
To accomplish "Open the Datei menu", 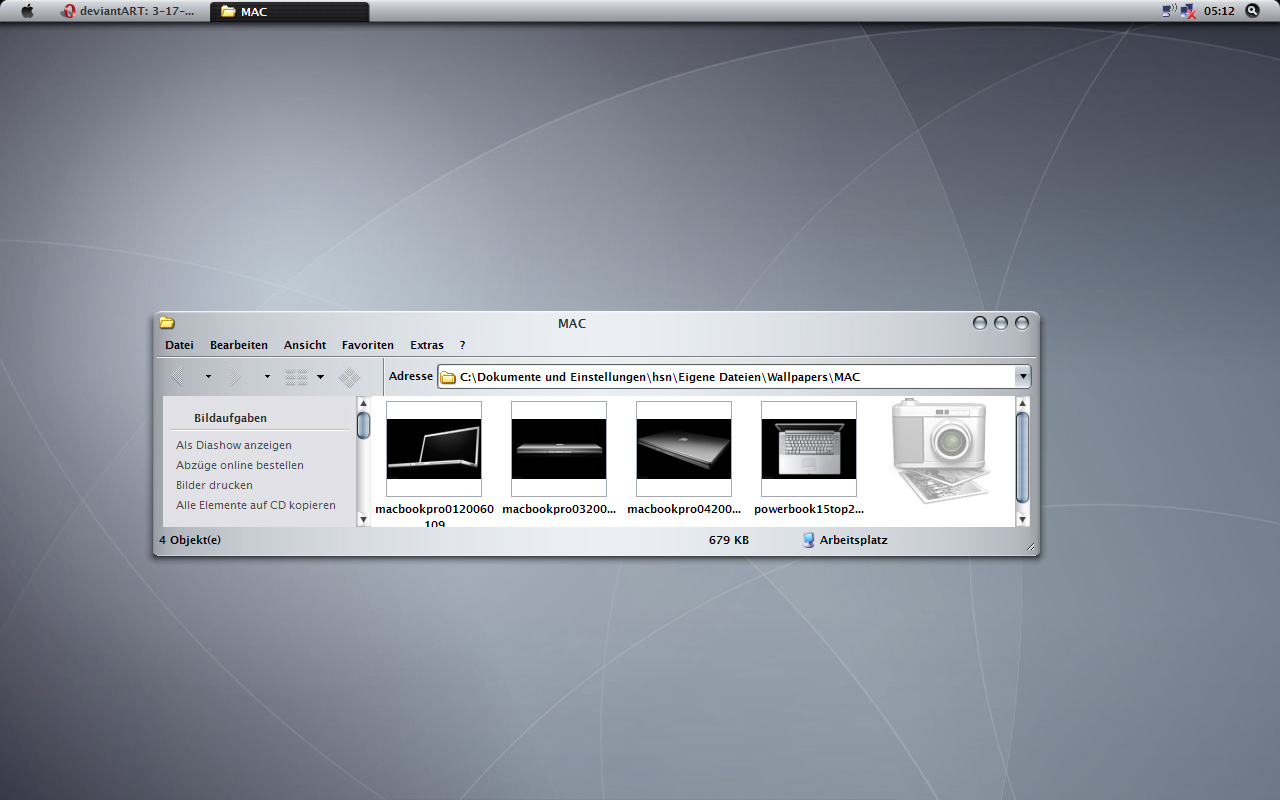I will [179, 345].
